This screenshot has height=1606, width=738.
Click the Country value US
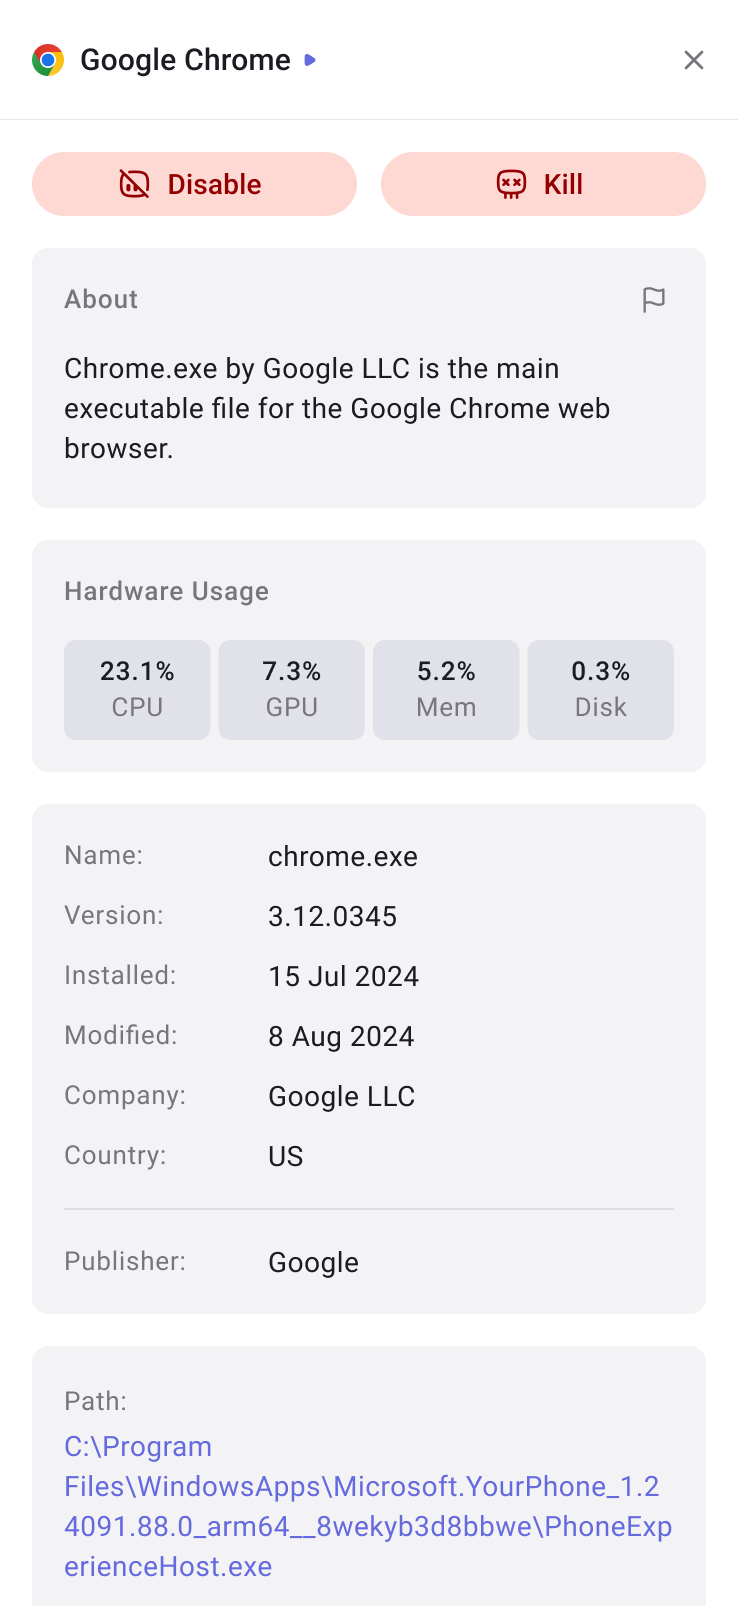[x=285, y=1156]
